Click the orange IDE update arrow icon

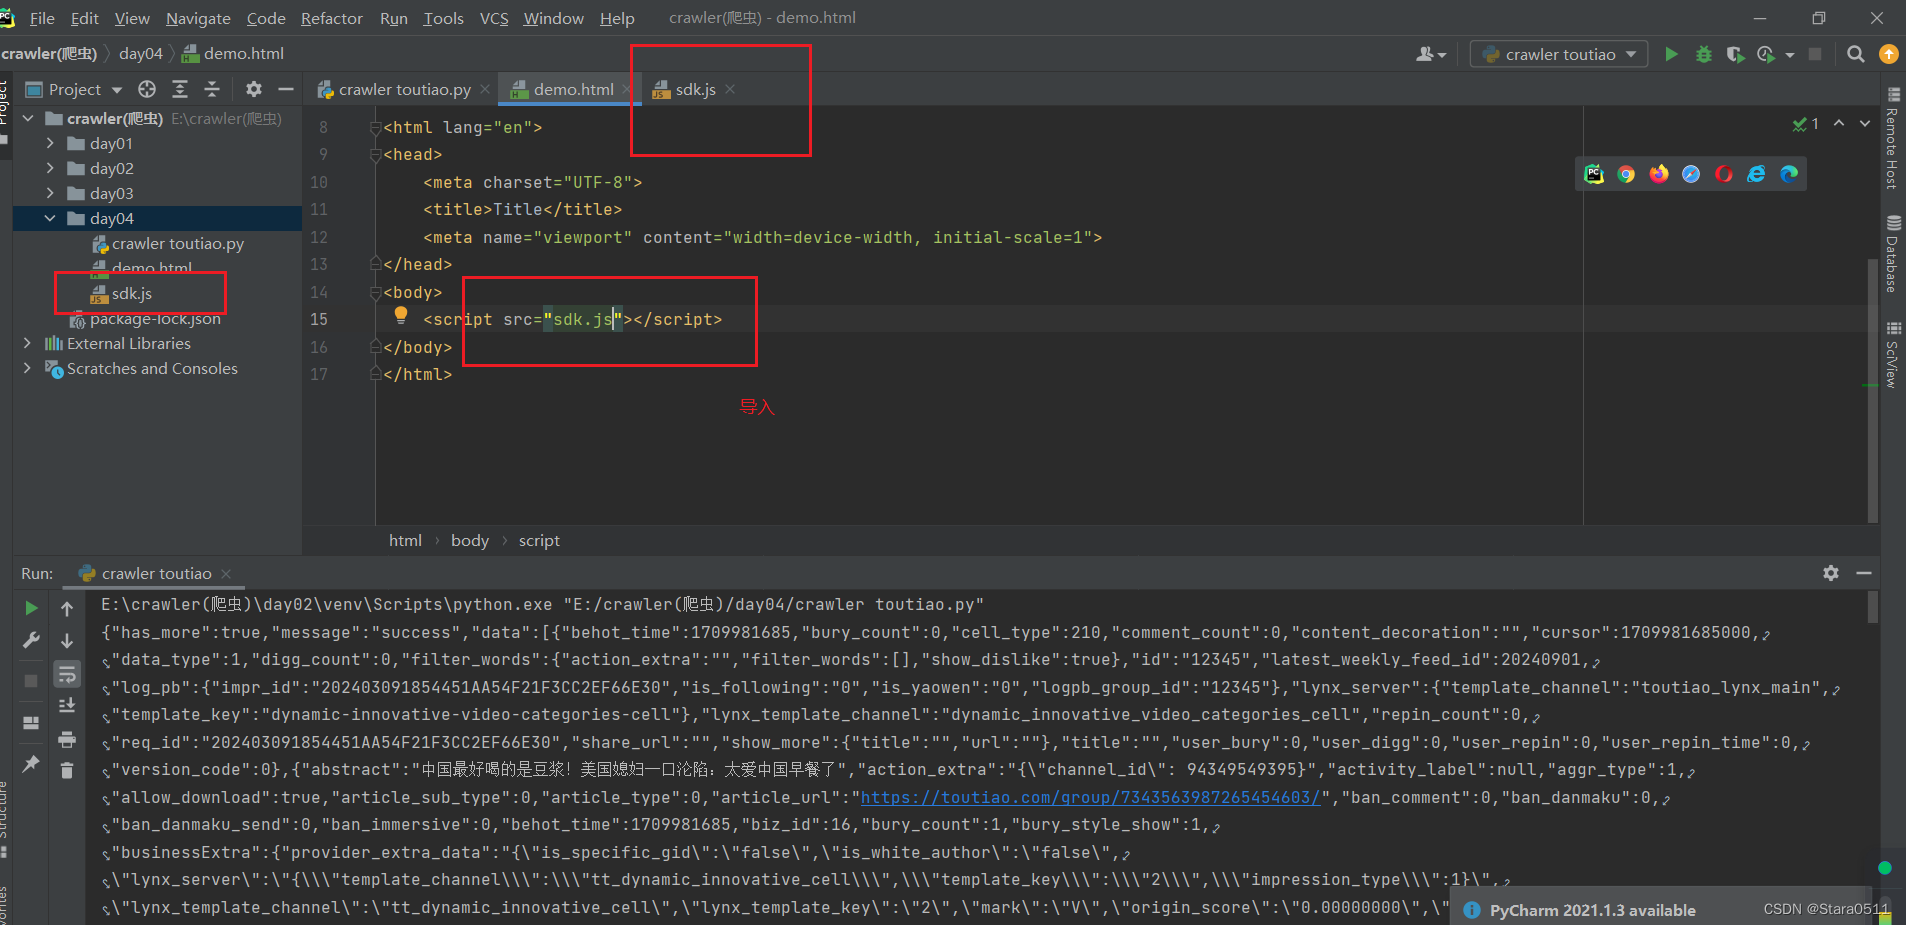click(1889, 54)
